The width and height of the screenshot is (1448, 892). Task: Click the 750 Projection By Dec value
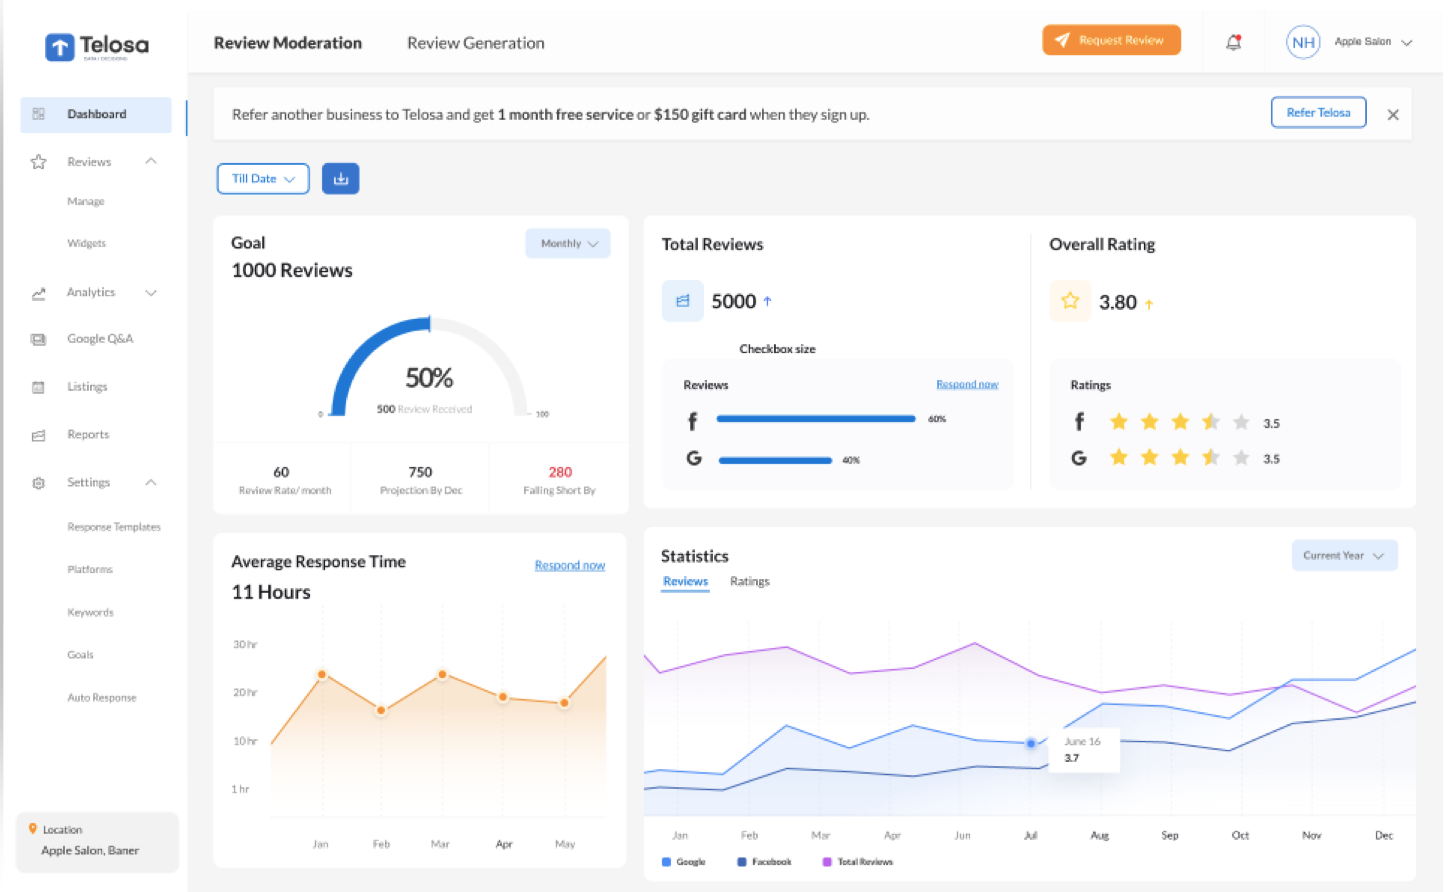point(420,472)
